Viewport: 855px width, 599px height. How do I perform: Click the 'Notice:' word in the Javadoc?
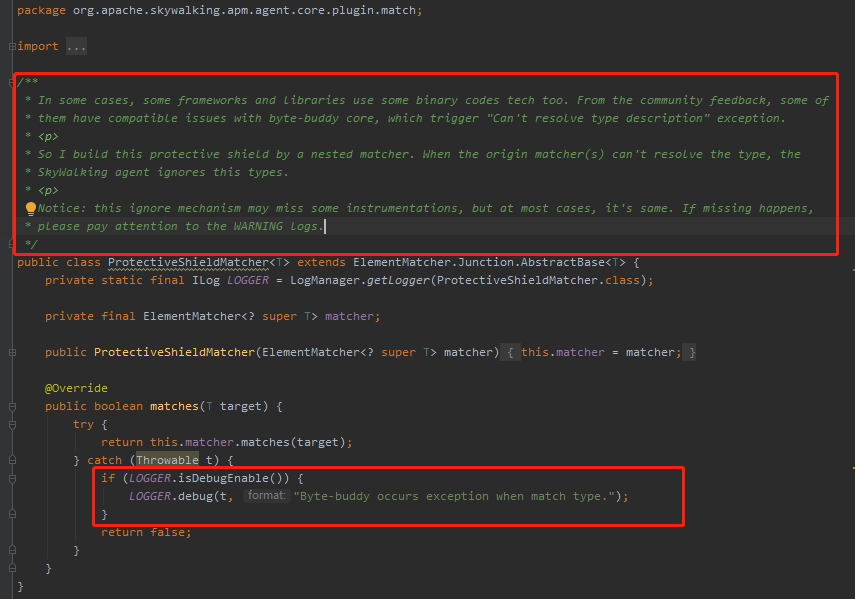pyautogui.click(x=62, y=208)
